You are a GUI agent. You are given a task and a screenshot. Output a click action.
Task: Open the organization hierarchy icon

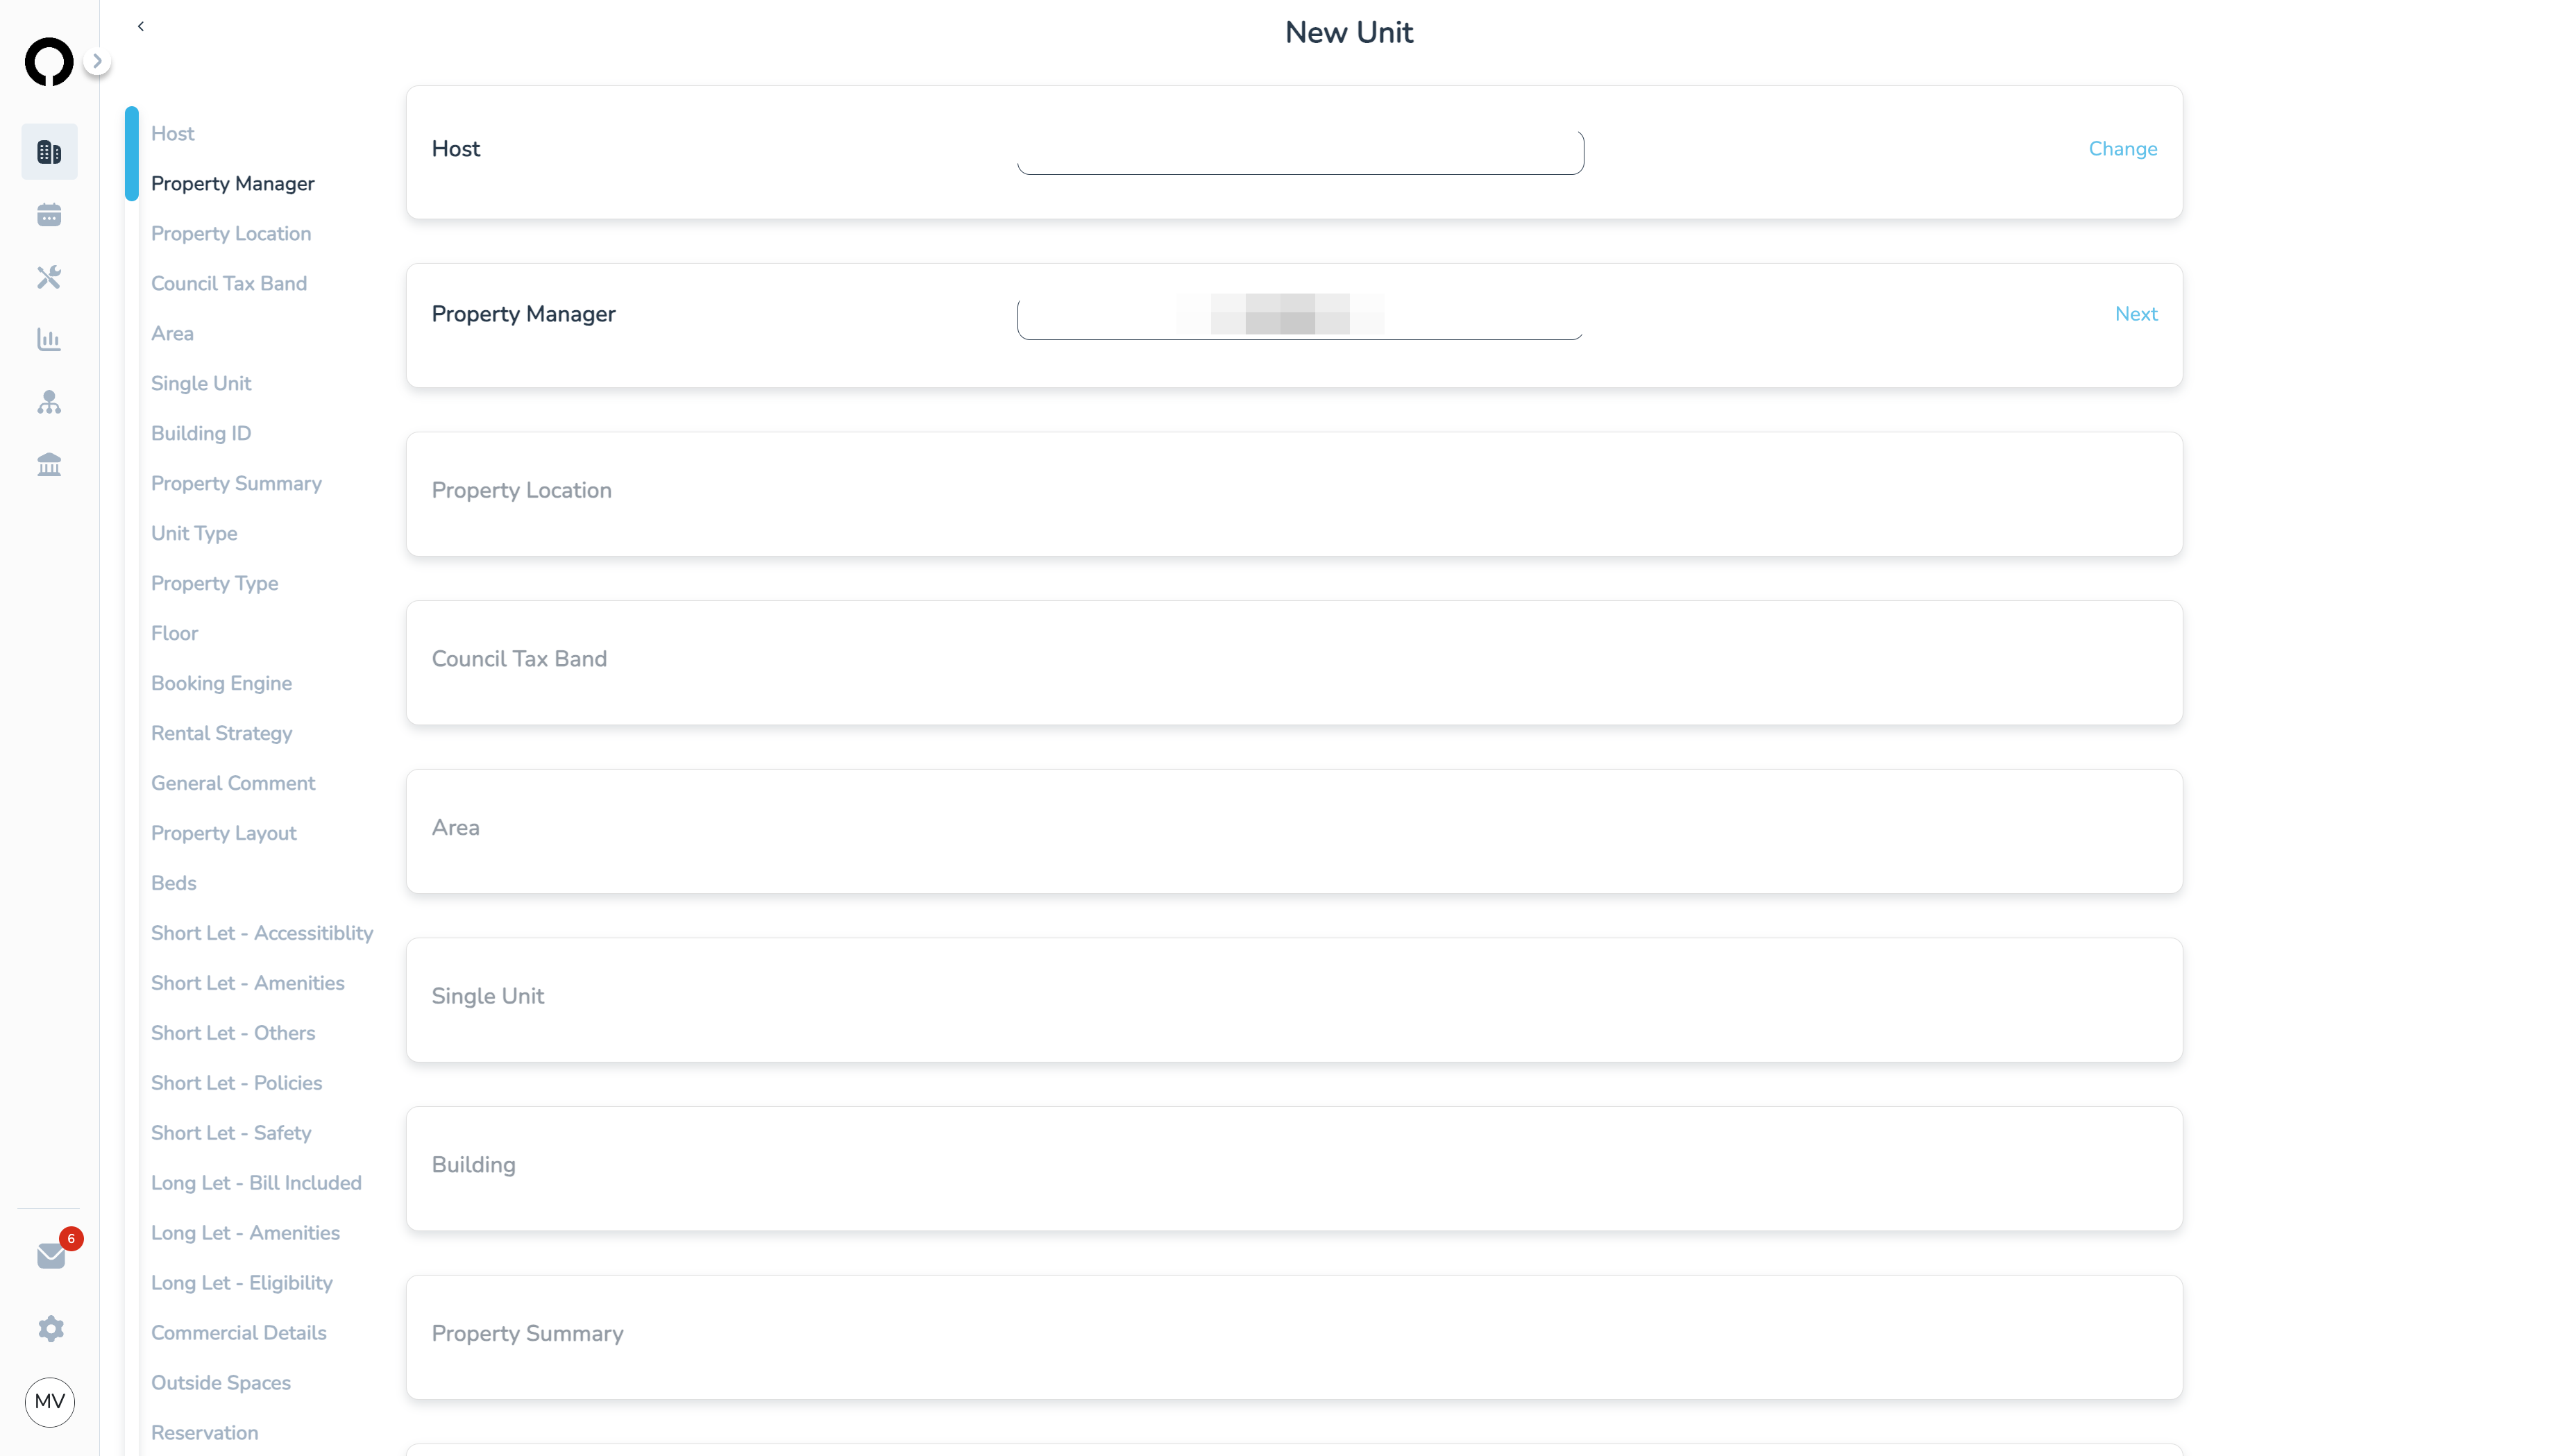(49, 402)
